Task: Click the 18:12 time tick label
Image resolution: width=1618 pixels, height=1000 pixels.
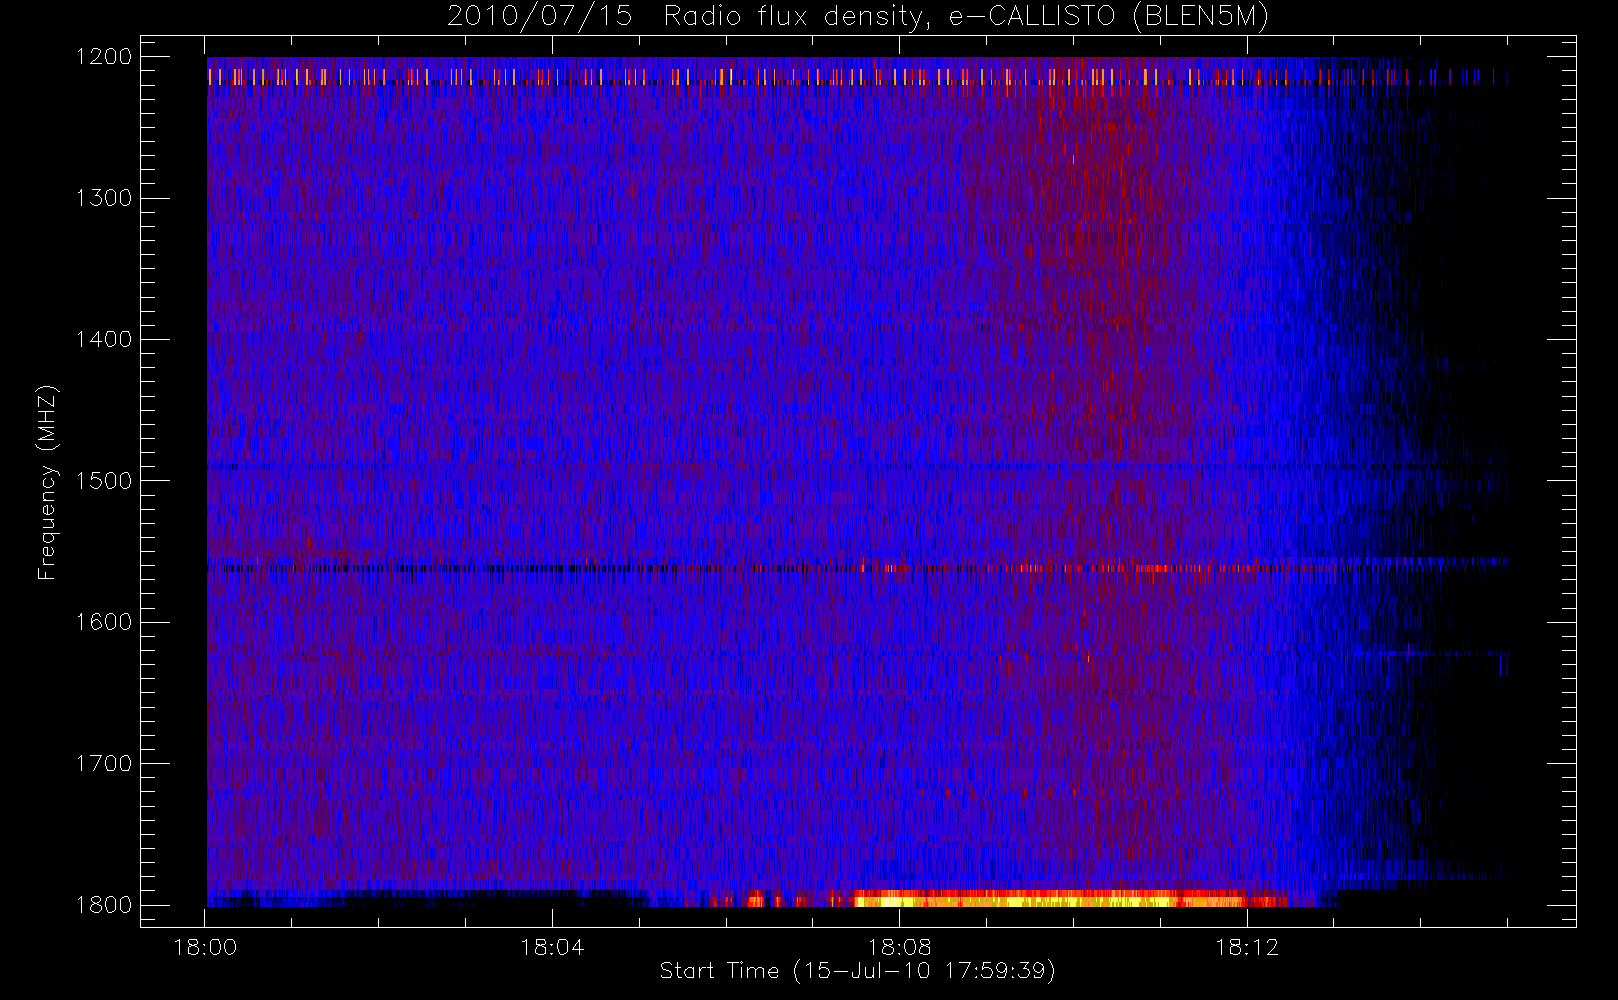Action: point(1247,947)
